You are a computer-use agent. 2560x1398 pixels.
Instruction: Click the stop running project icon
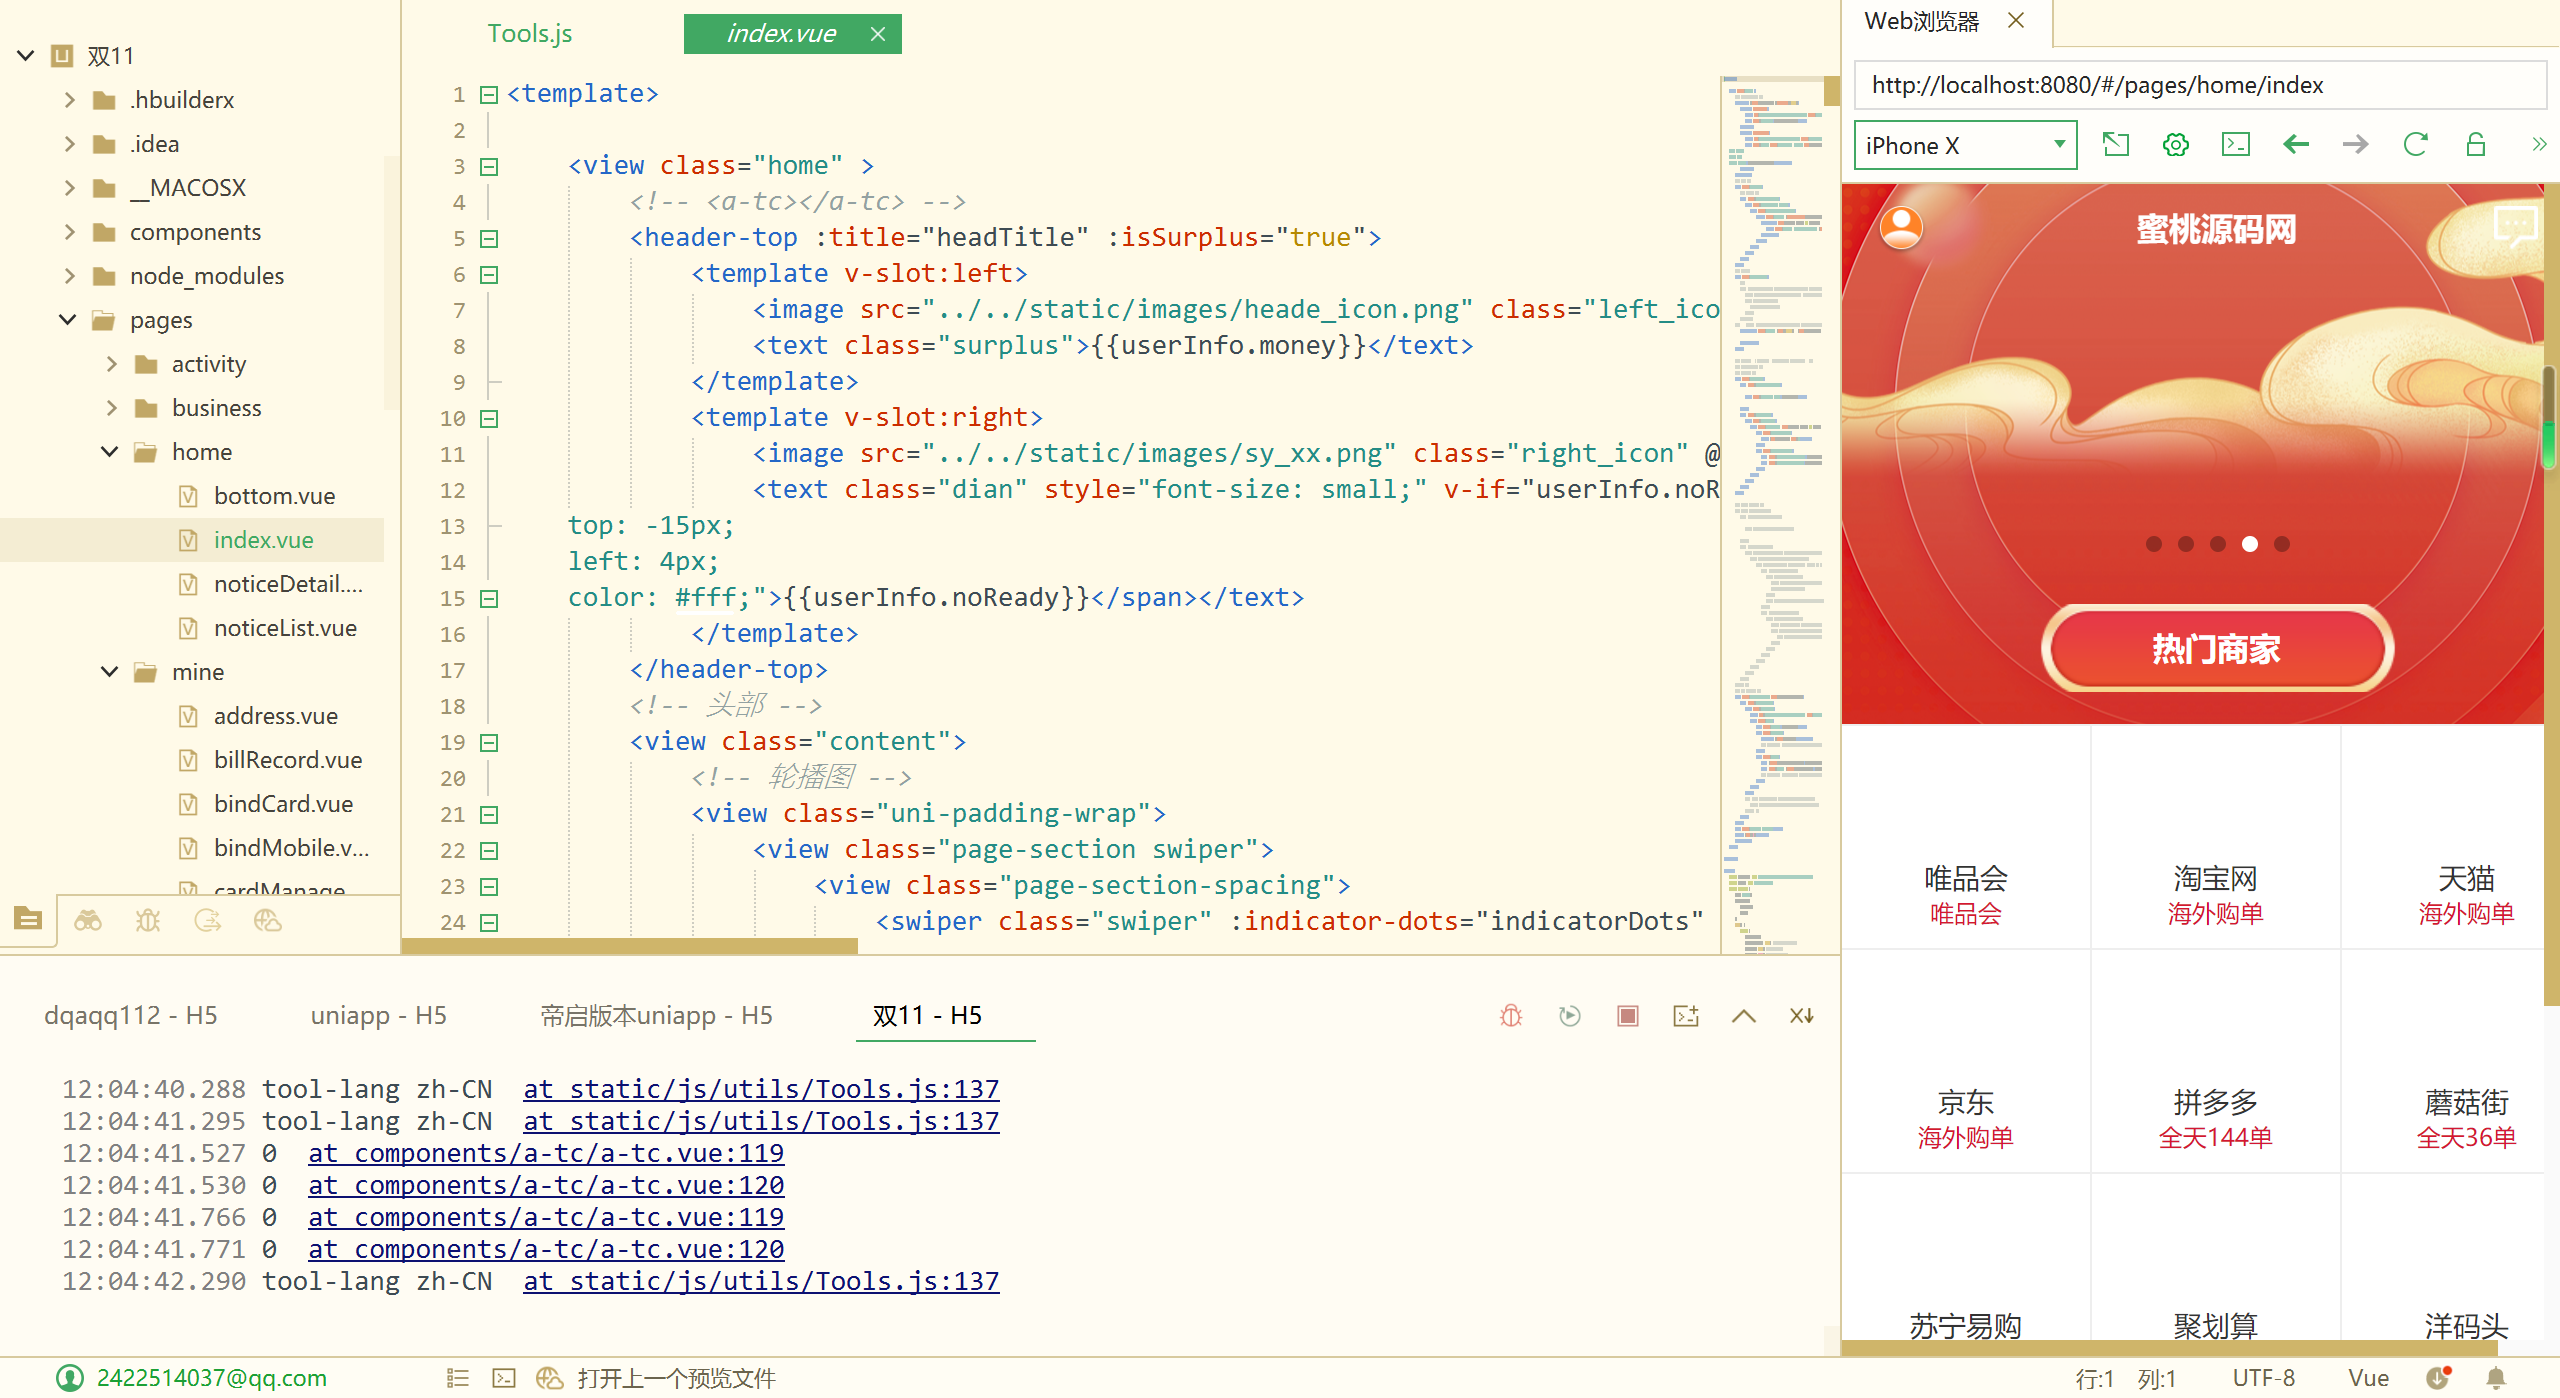(1625, 1014)
